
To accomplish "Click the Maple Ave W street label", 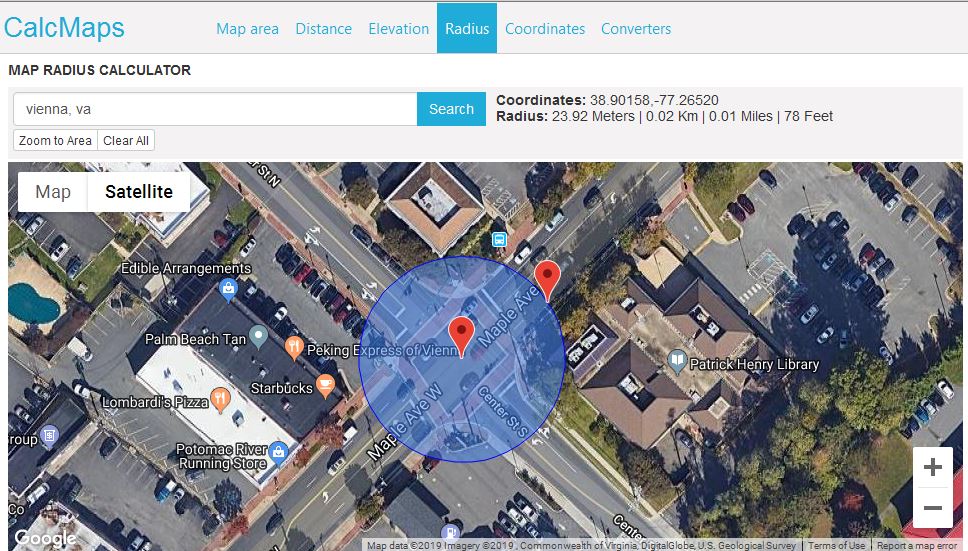I will coord(405,422).
